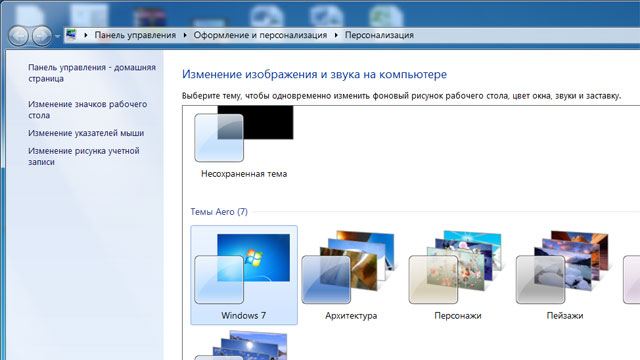640x360 pixels.
Task: Open Панель управления - домашняя страница link
Action: click(x=92, y=73)
